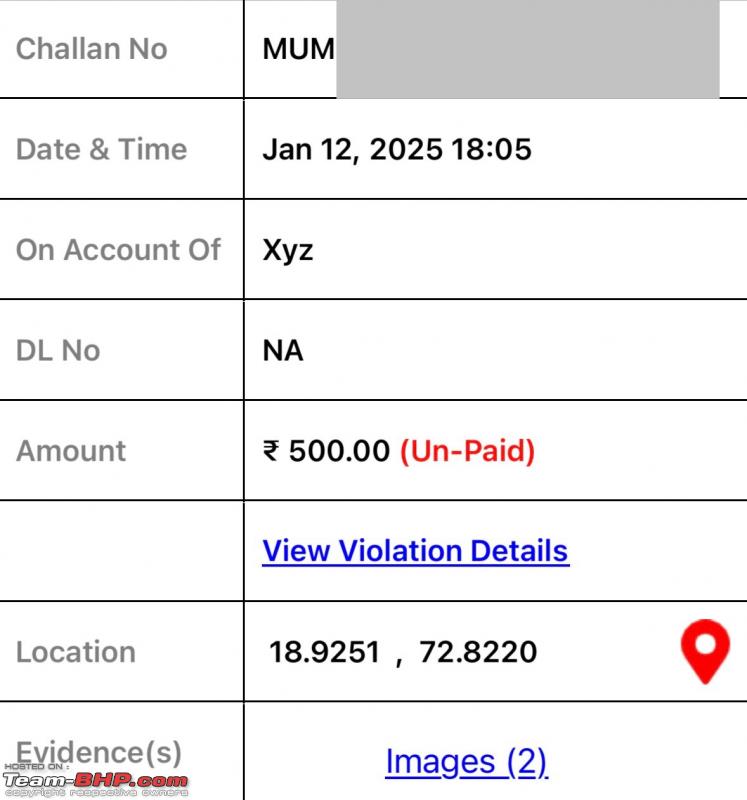This screenshot has height=800, width=747.
Task: Open View Violation Details link
Action: [x=416, y=551]
